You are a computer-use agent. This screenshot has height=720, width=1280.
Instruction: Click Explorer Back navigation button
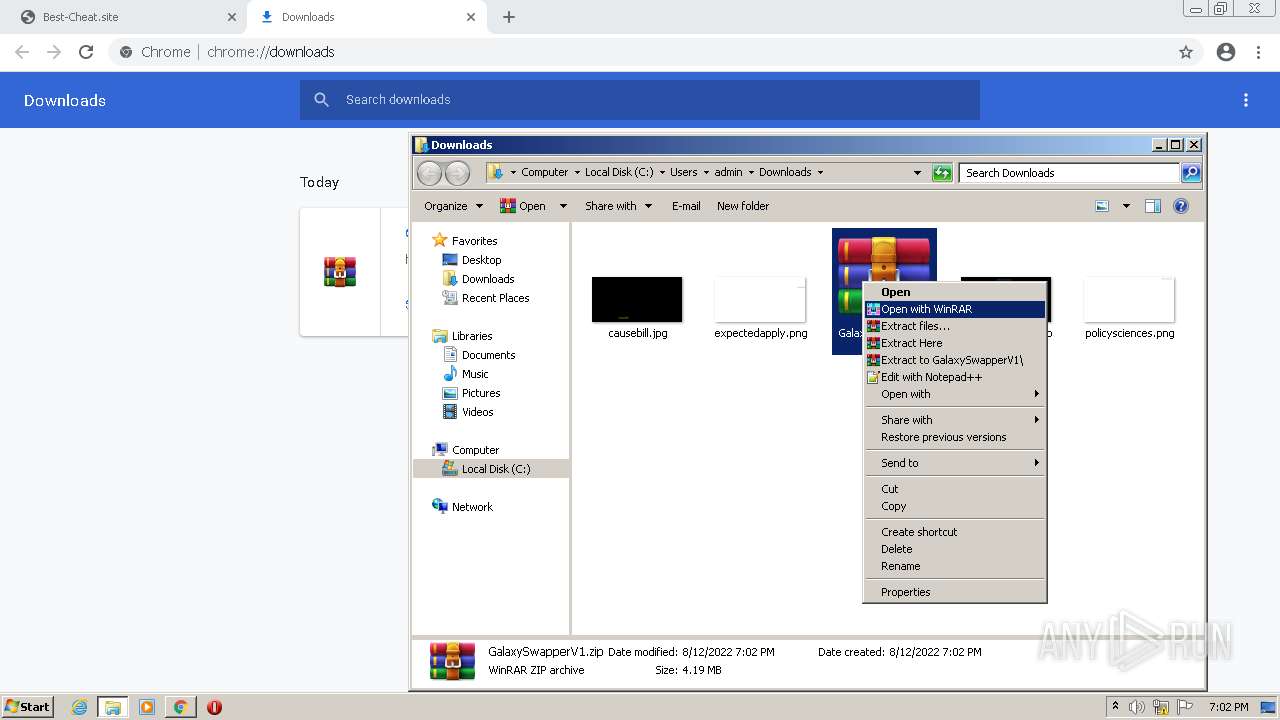429,173
